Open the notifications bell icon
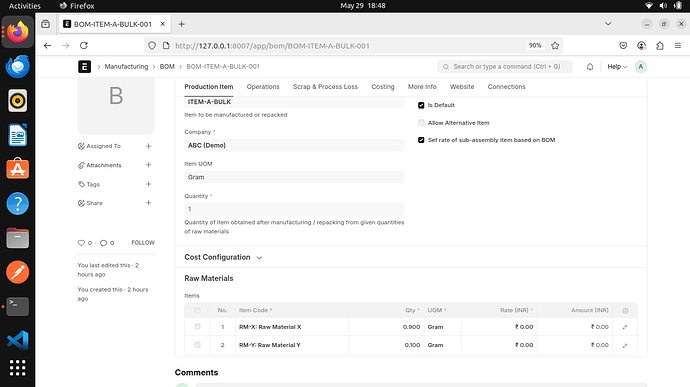This screenshot has width=690, height=387. point(590,66)
